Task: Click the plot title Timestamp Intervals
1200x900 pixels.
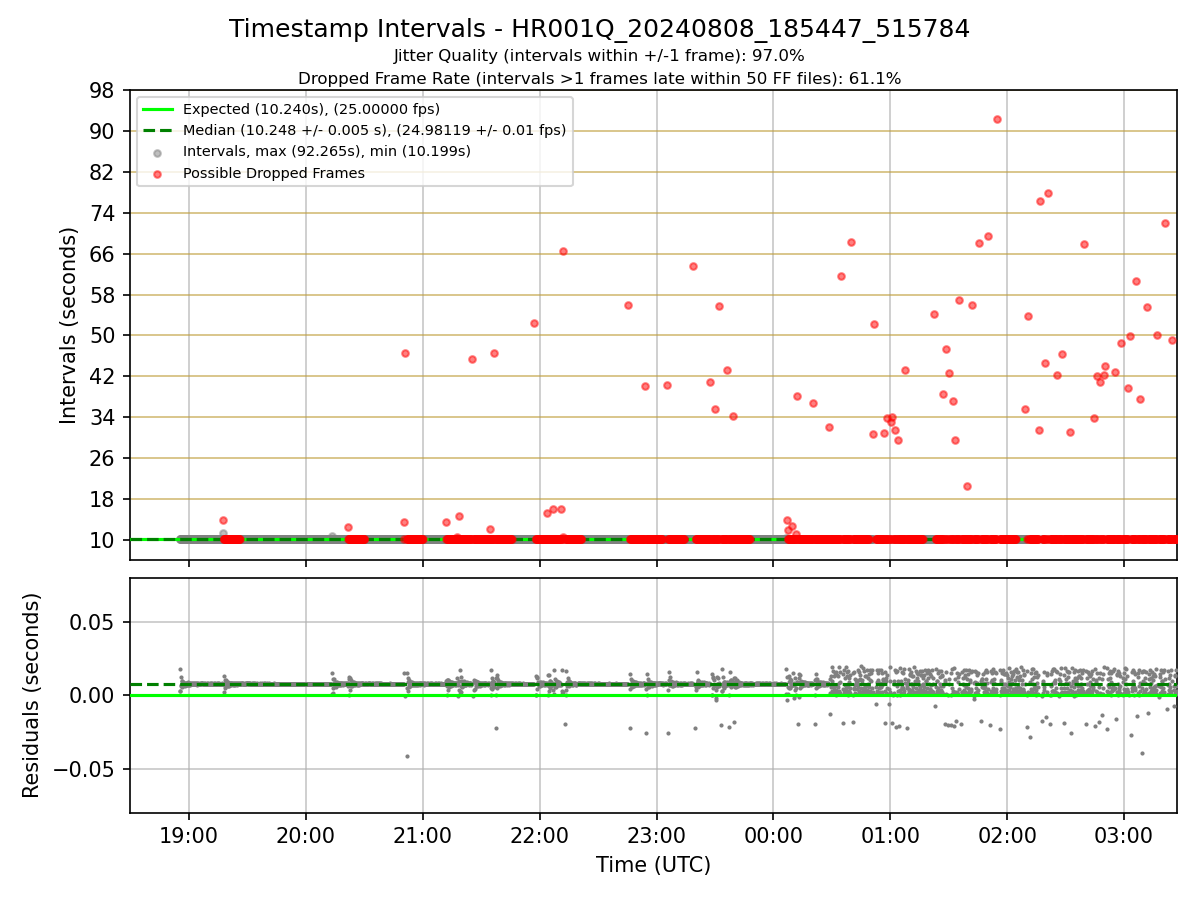Action: [600, 29]
